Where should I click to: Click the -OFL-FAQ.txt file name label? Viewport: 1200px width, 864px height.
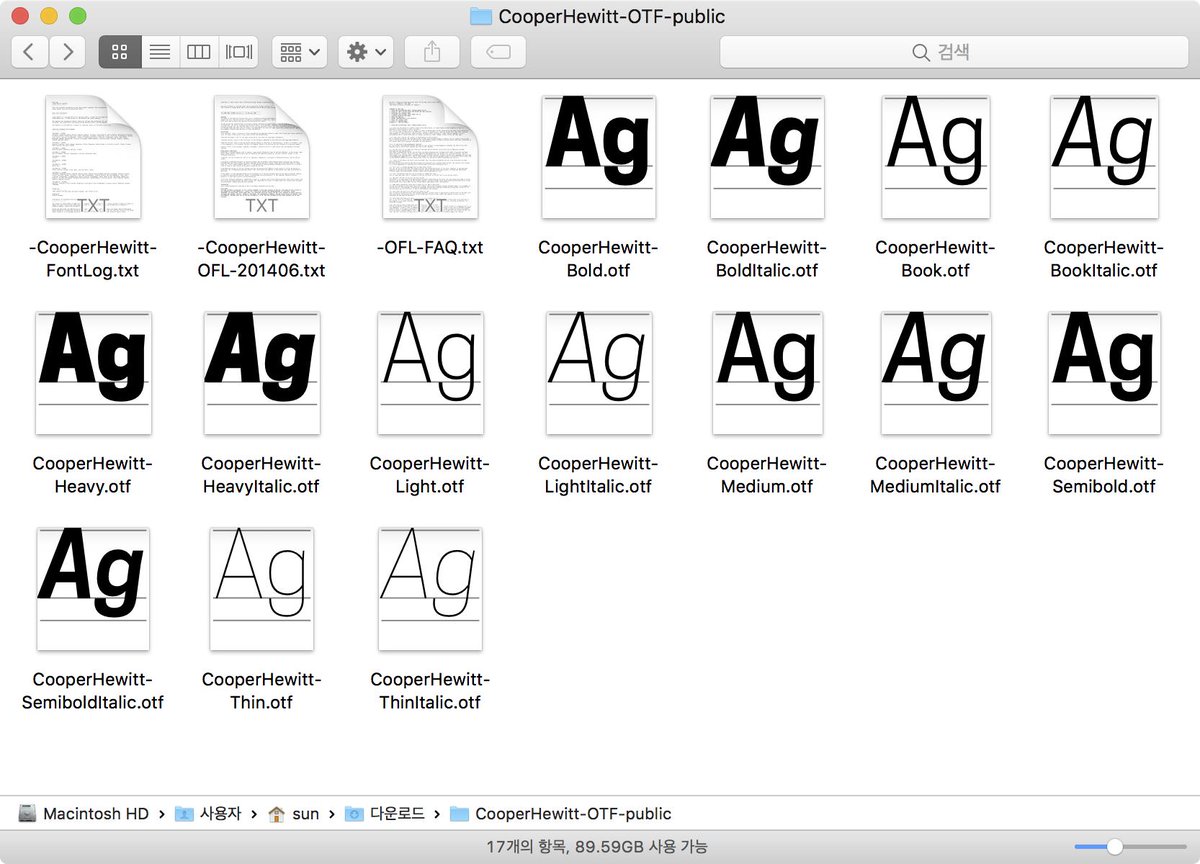430,248
